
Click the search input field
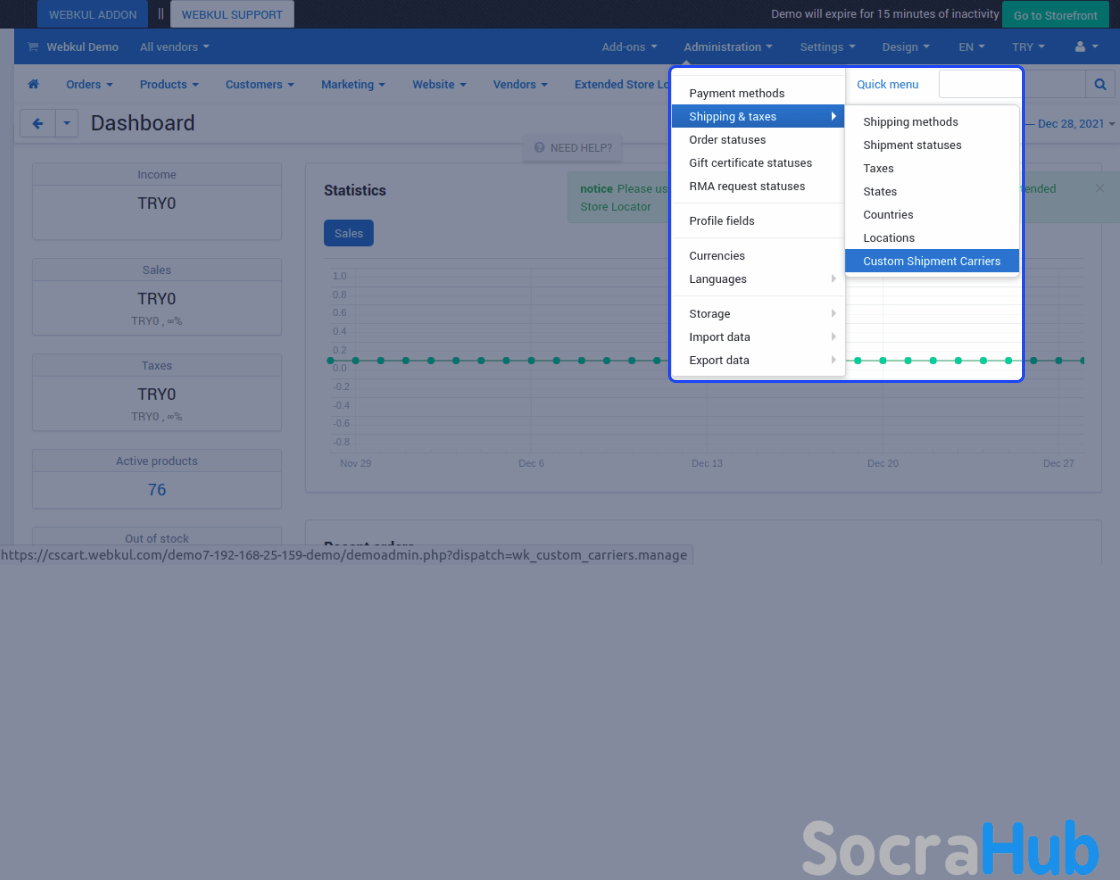coord(1012,84)
